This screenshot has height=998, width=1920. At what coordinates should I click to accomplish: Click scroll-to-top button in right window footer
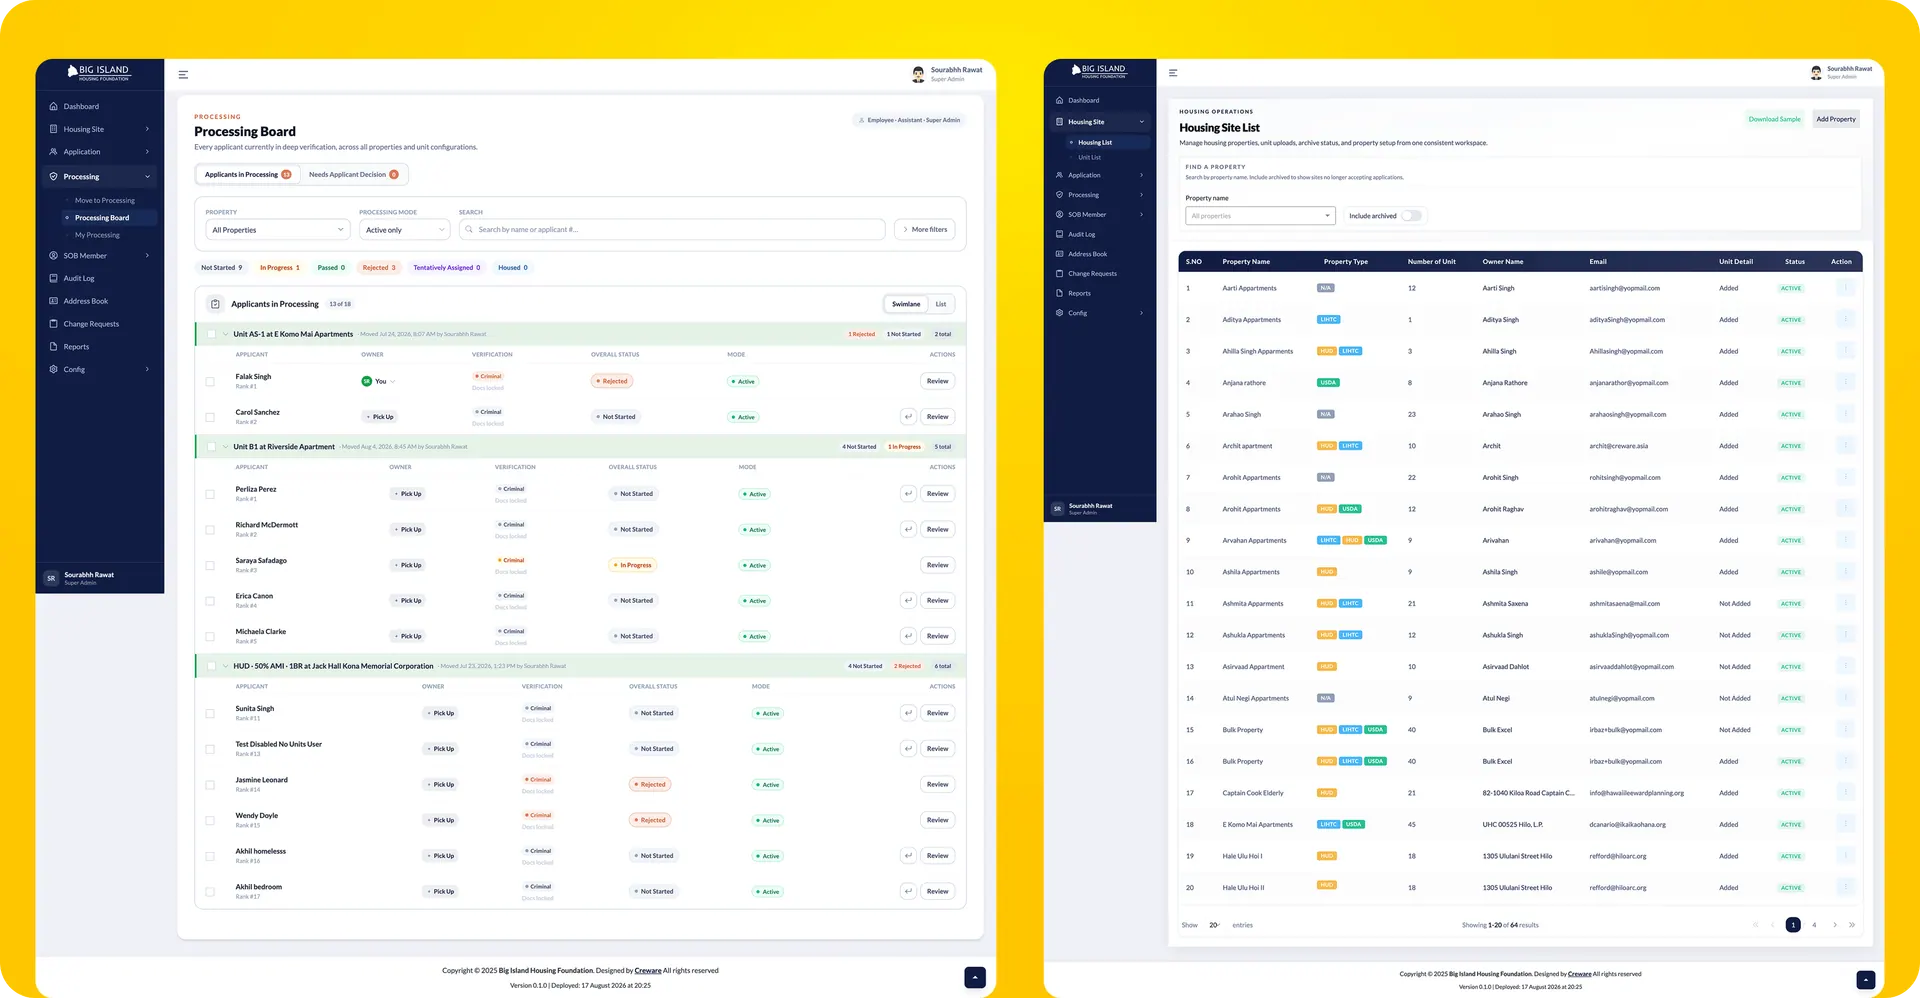[1865, 980]
